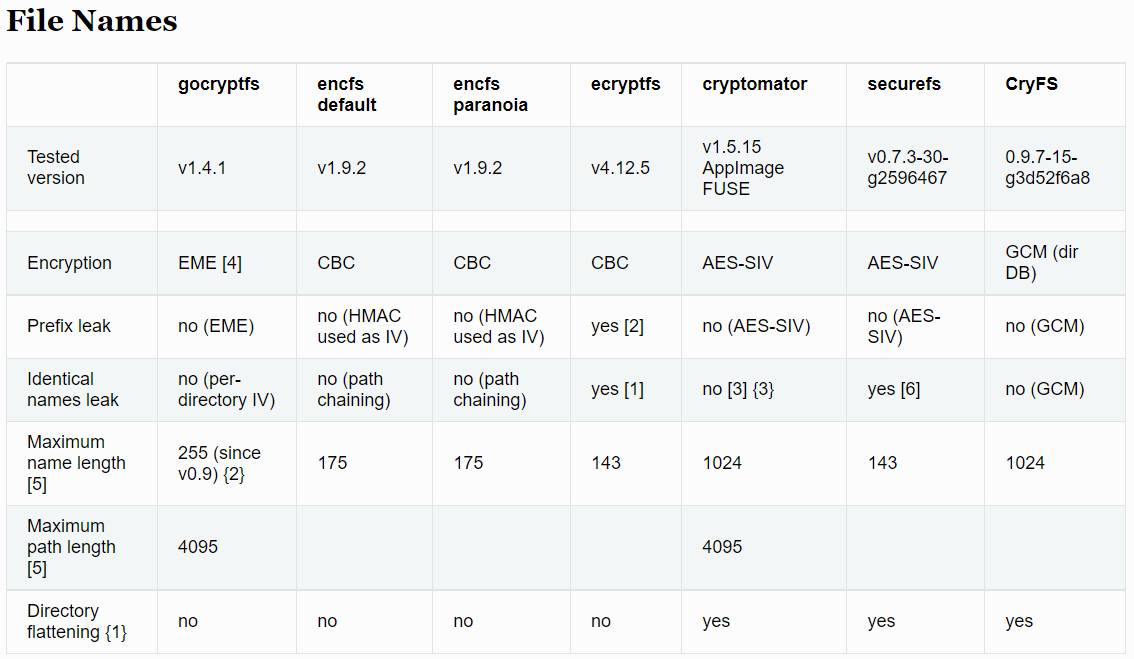Select the "Tested version" row label

[56, 167]
